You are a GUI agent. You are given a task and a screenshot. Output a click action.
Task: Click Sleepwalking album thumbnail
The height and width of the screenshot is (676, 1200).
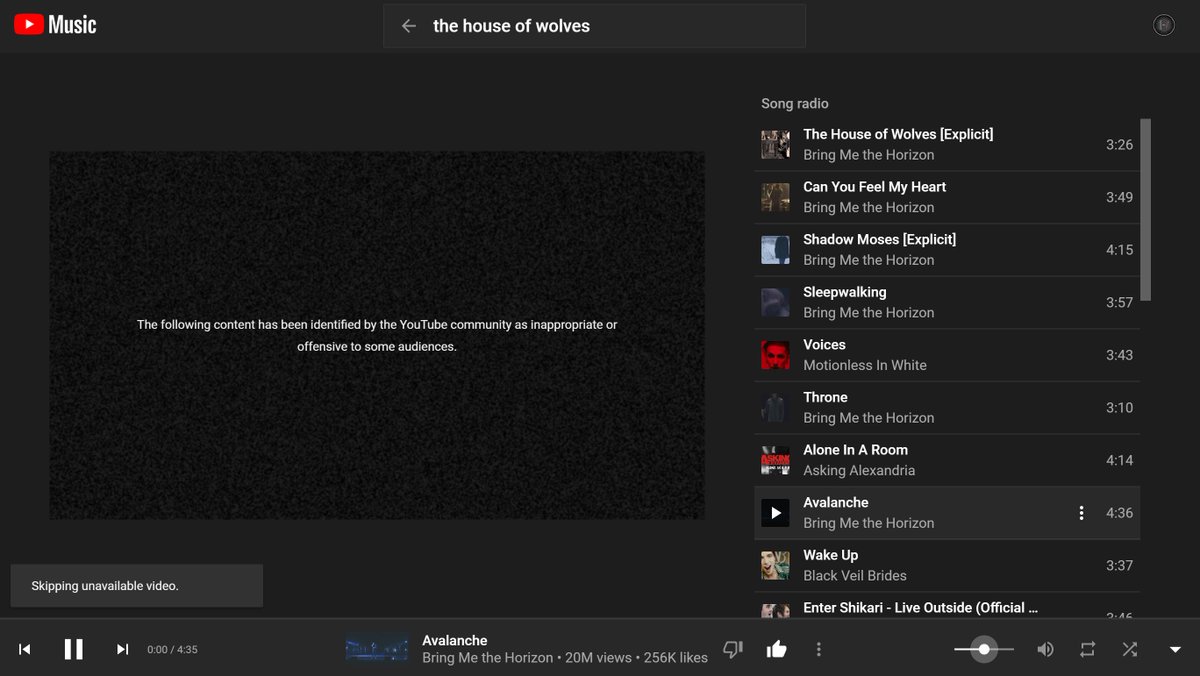click(x=775, y=302)
